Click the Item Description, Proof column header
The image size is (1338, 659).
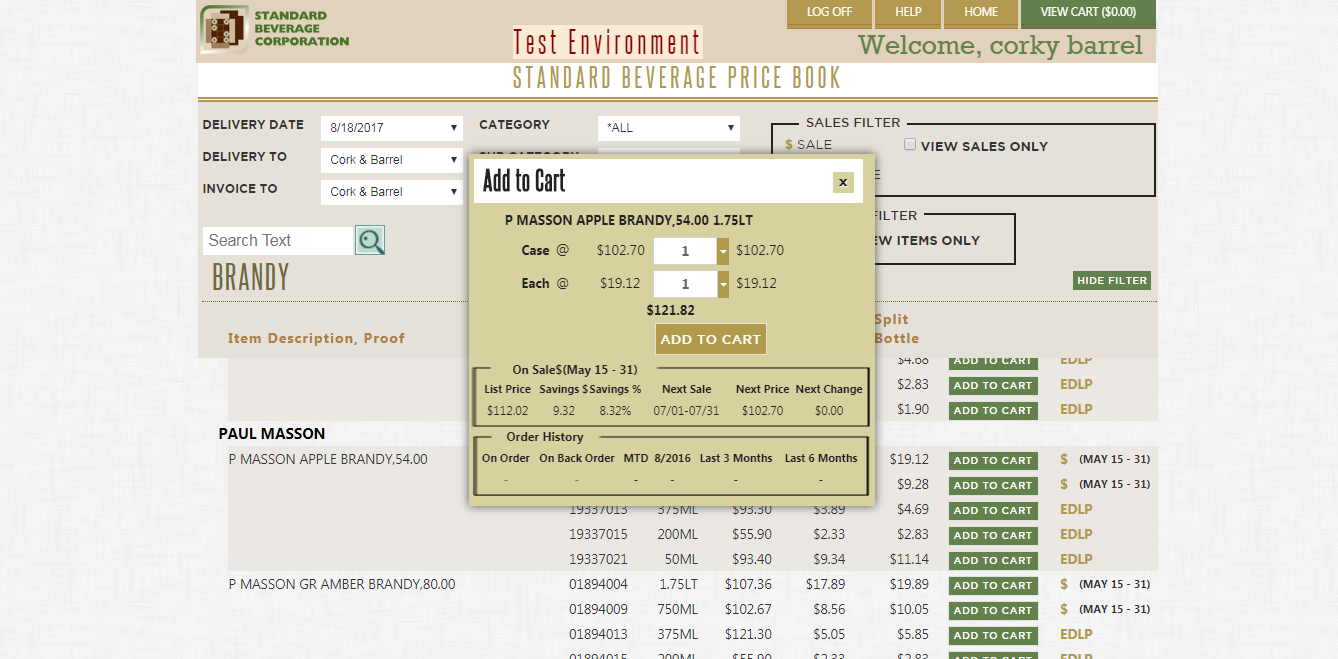316,338
